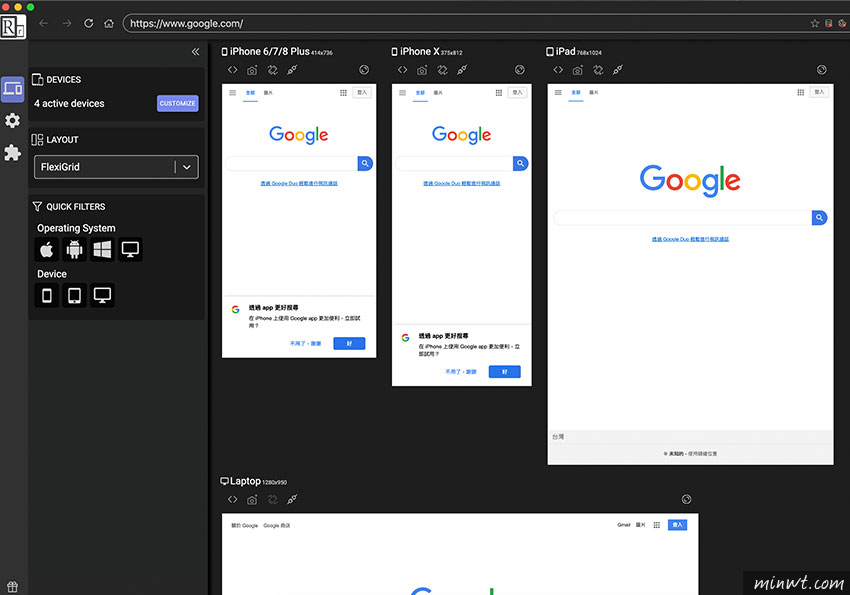Screen dimensions: 850x595
Task: Open the Google Duo link in iPhone 6/7/8 Plus preview
Action: [x=299, y=183]
